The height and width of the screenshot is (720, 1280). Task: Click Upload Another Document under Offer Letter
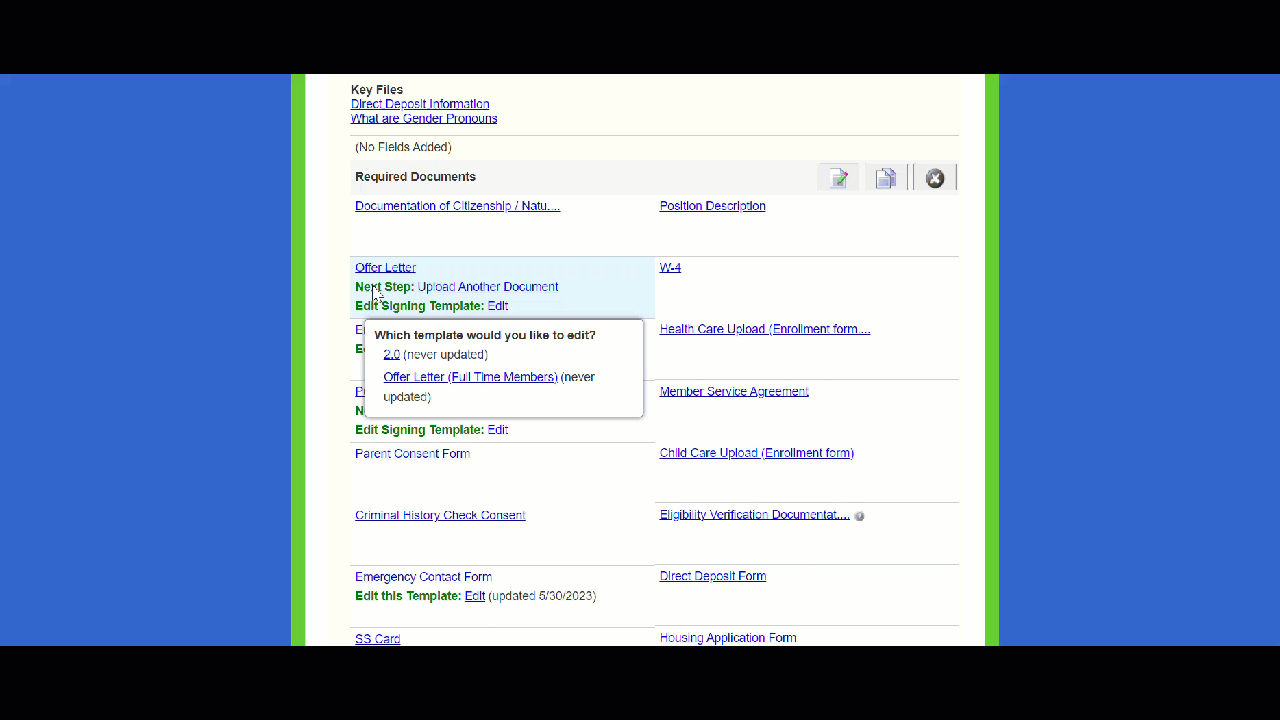(x=488, y=287)
